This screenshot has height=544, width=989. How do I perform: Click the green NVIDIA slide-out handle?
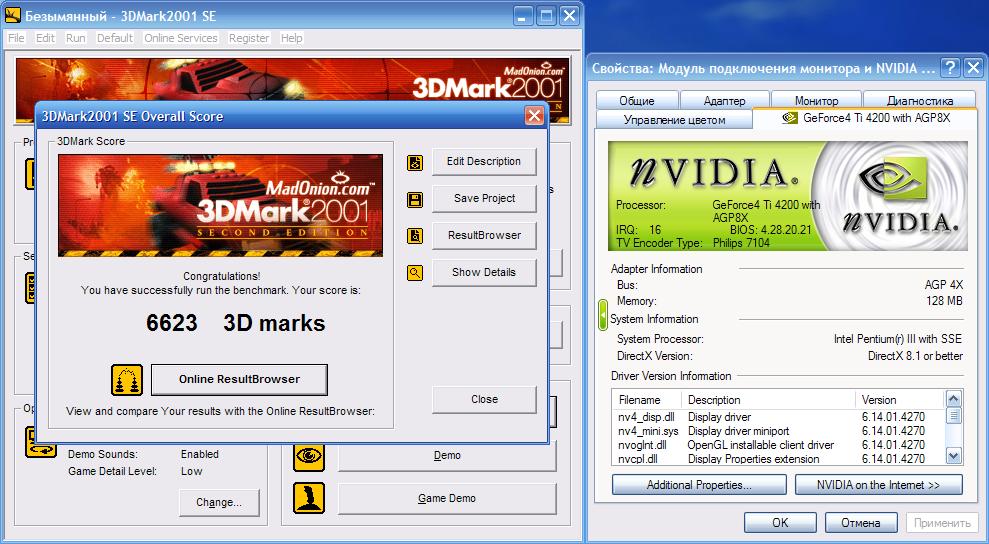pyautogui.click(x=602, y=315)
